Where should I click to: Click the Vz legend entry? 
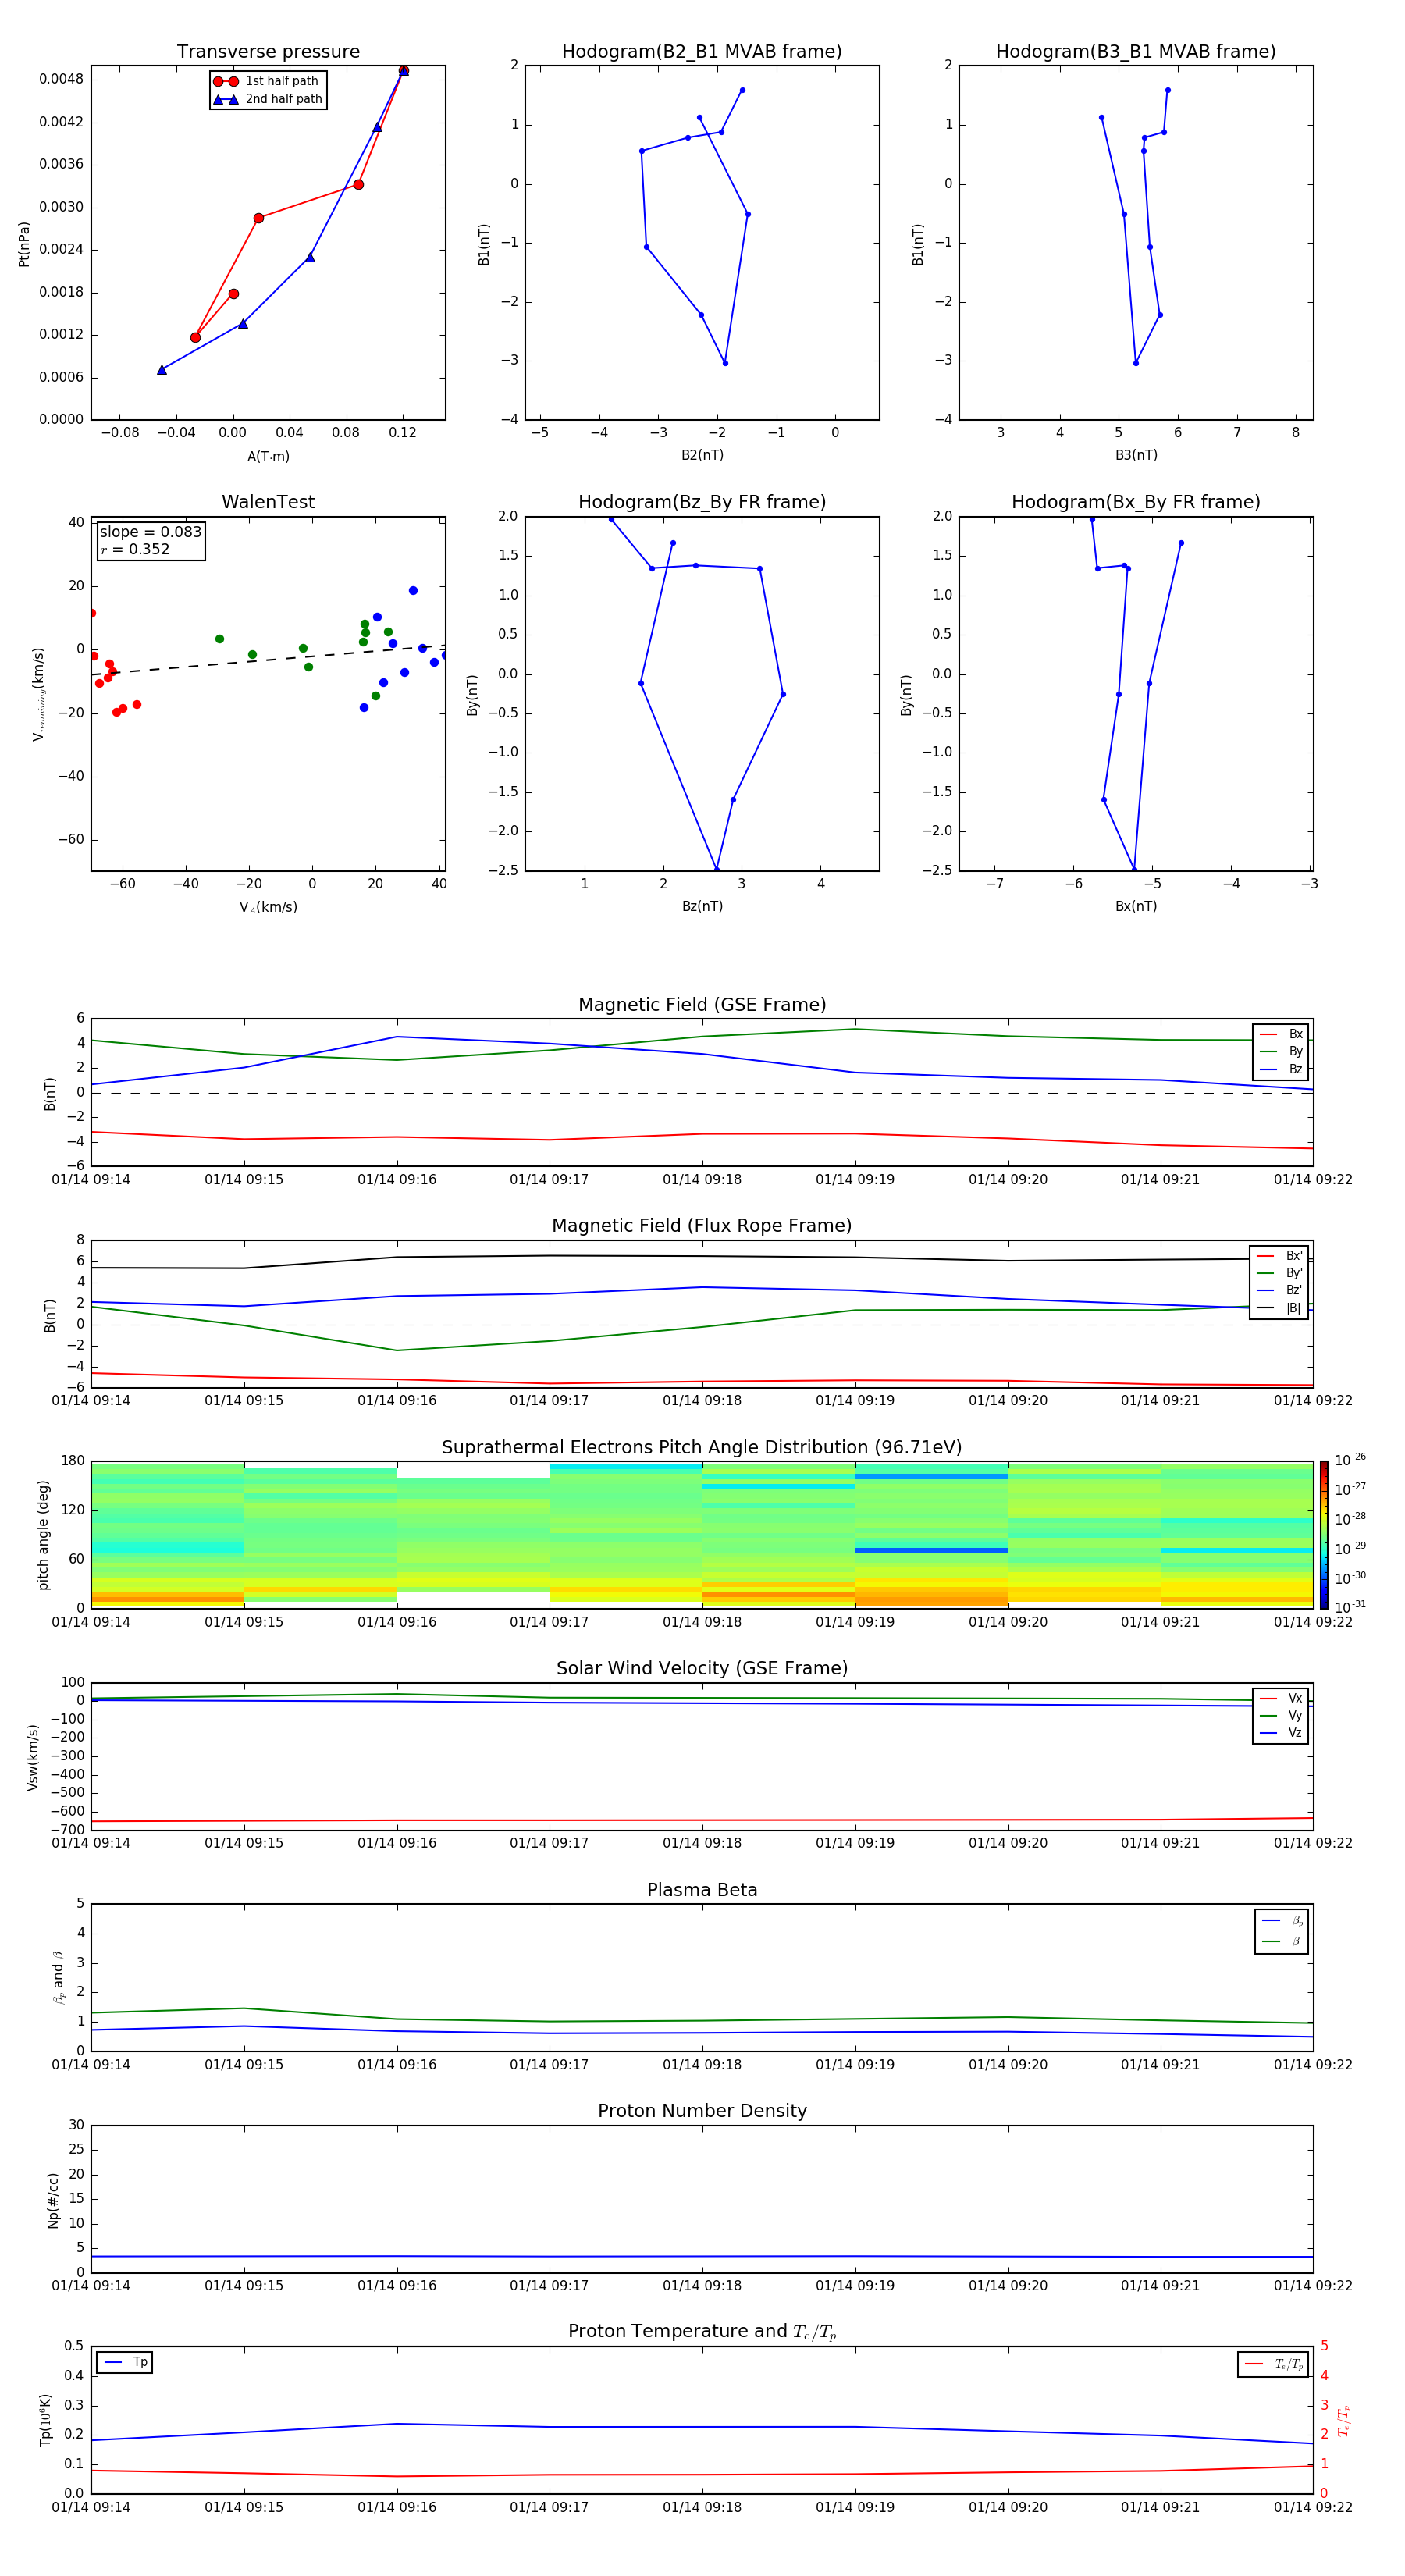pos(1281,1733)
